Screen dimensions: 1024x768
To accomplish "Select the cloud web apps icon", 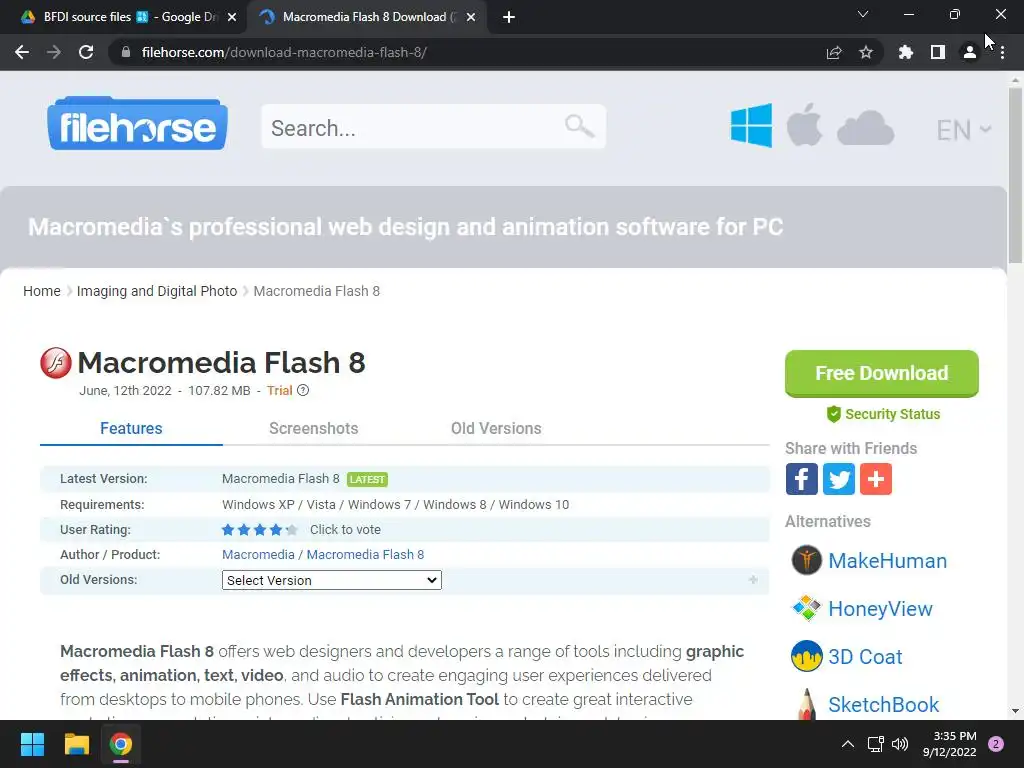I will (x=865, y=127).
